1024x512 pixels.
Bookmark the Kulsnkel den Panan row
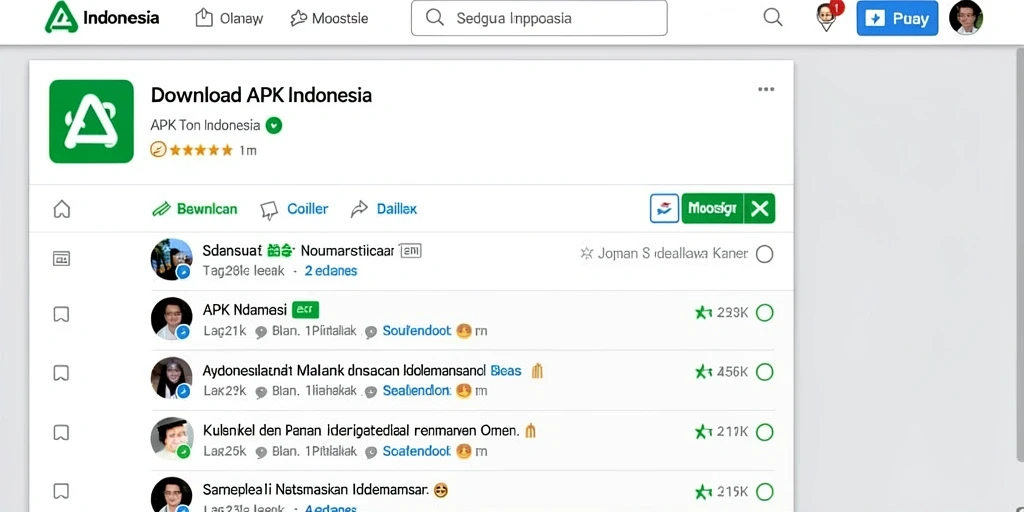pos(61,432)
